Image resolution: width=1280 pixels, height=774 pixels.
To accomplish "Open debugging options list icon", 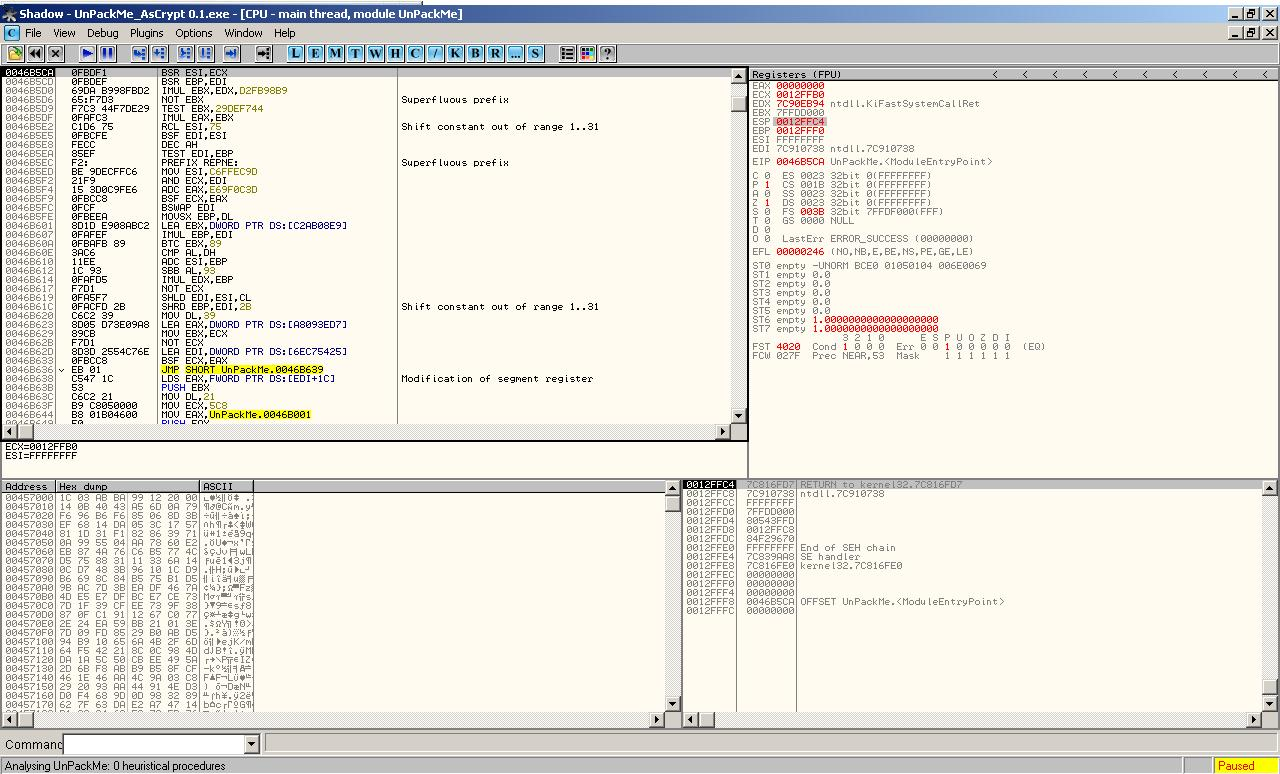I will pyautogui.click(x=567, y=53).
